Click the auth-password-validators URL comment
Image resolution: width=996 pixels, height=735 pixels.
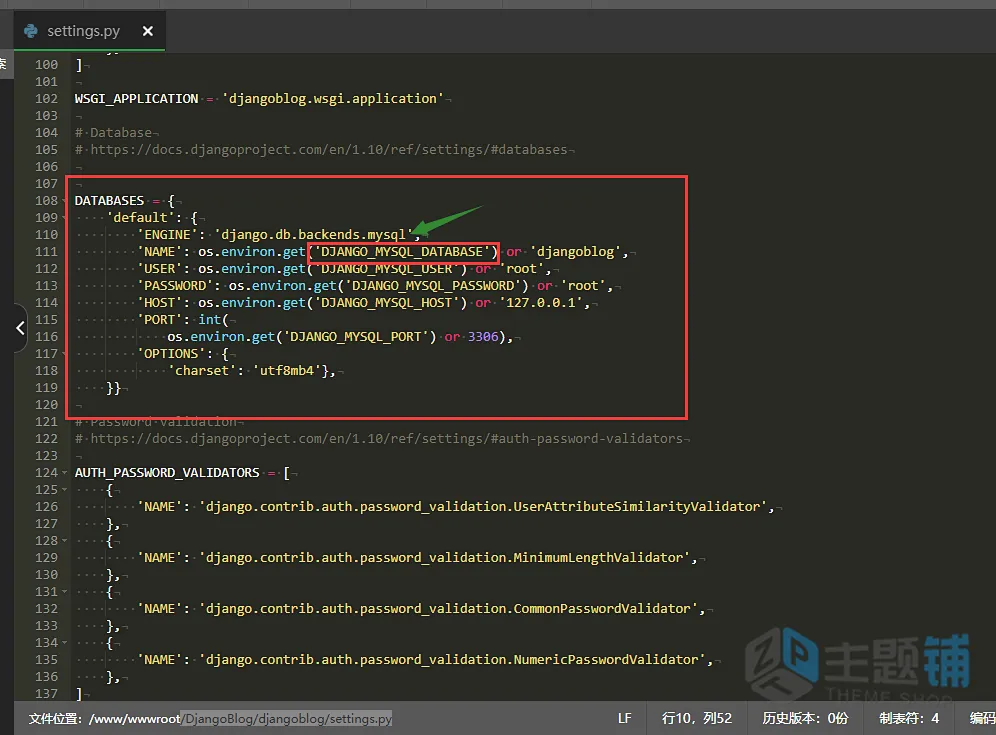tap(379, 438)
